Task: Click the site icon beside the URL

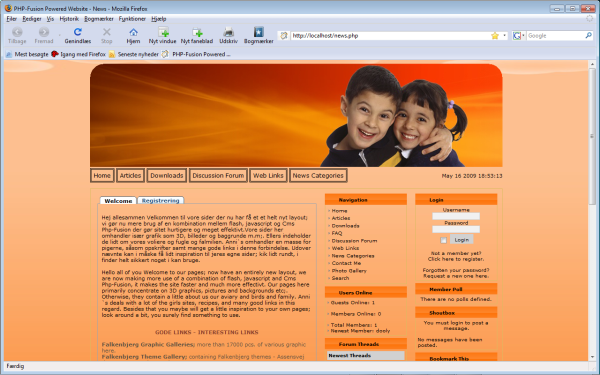Action: click(x=284, y=36)
